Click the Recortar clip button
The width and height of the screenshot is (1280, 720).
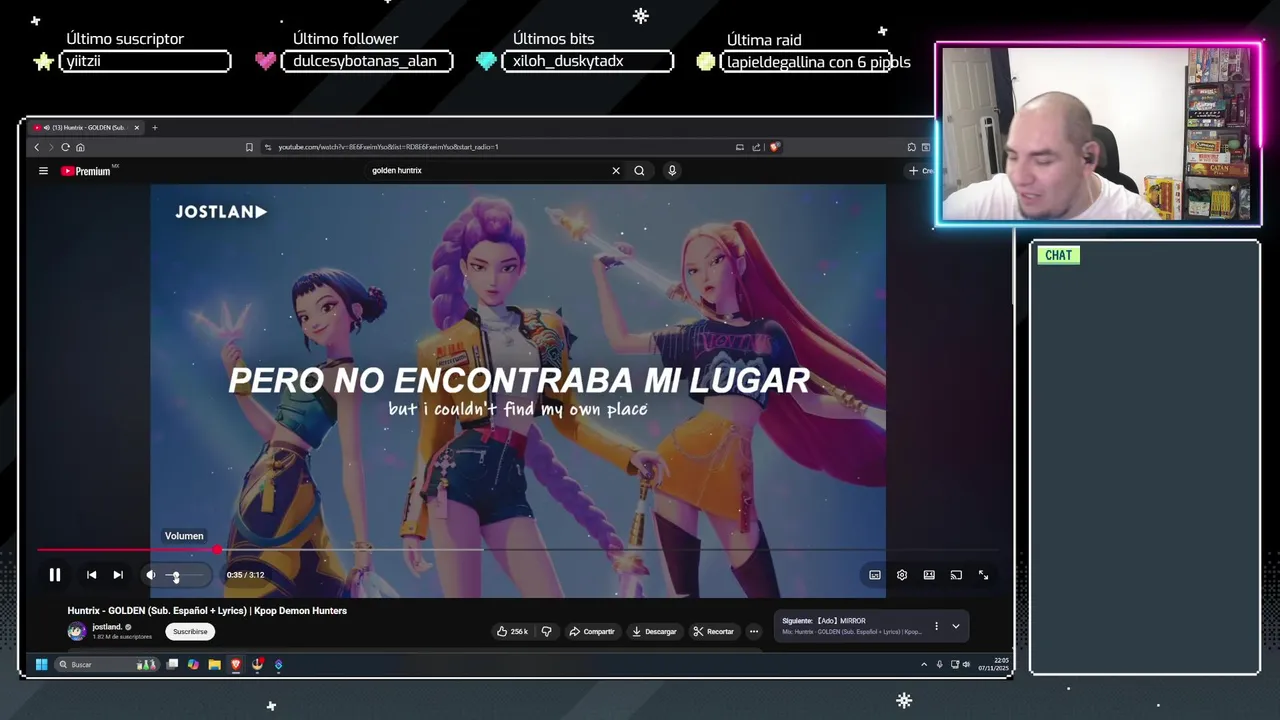click(x=714, y=631)
